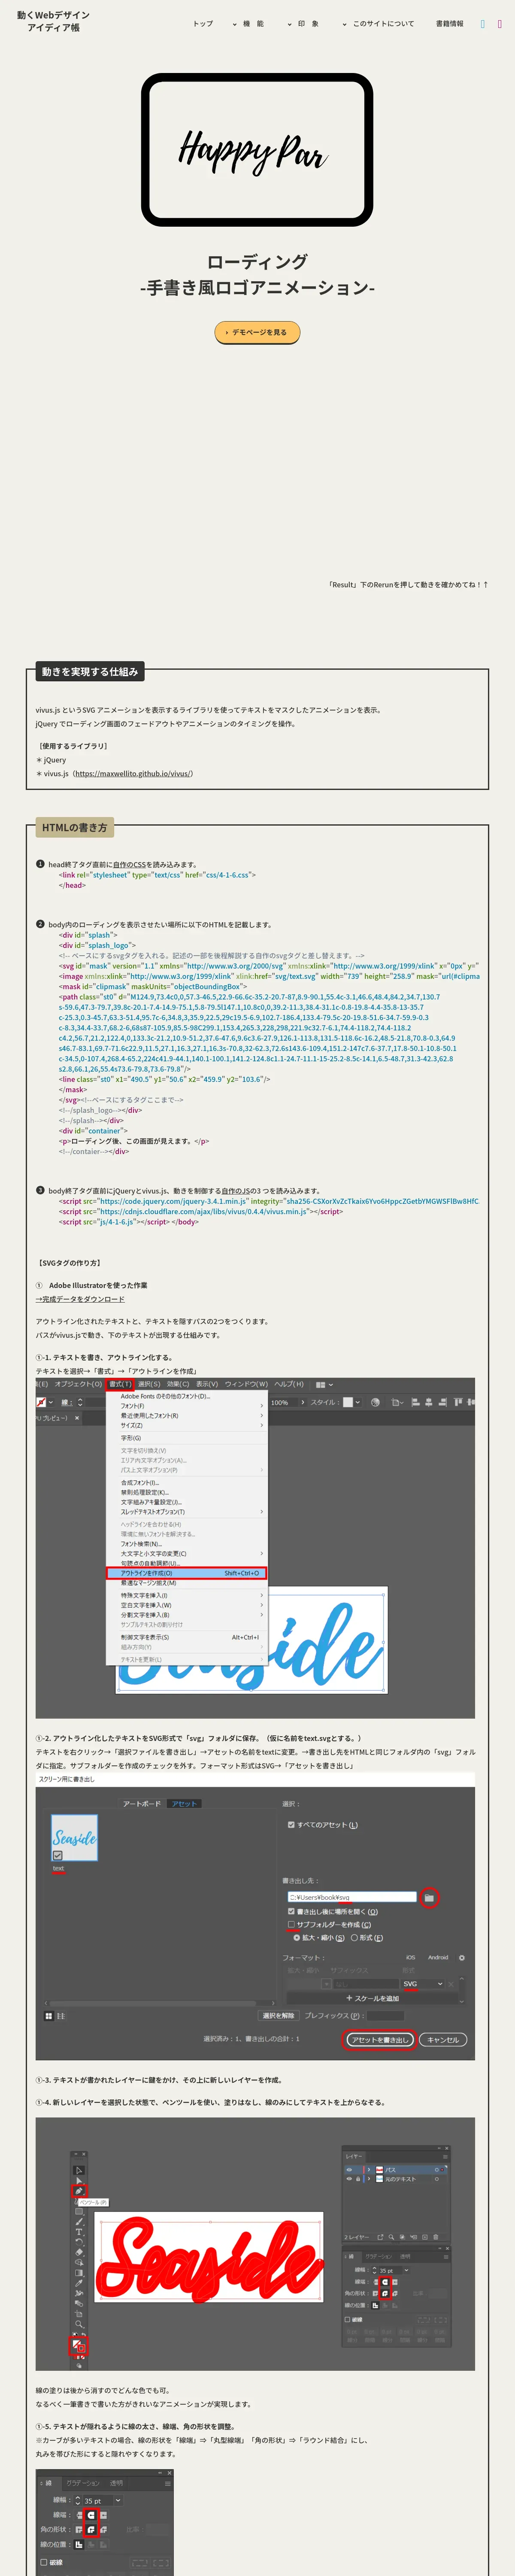This screenshot has height=2576, width=515.
Task: Toggle サブフォルダーを作成 checkbox
Action: click(291, 1924)
